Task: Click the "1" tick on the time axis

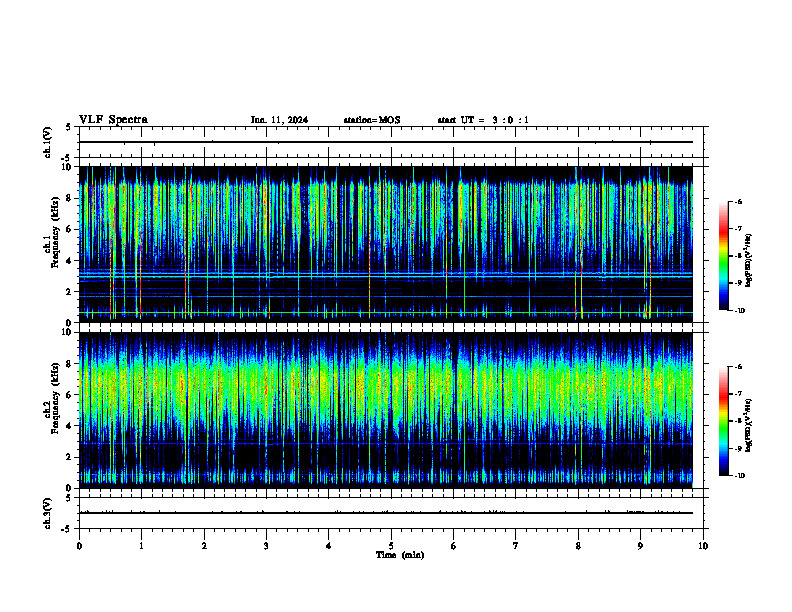Action: click(x=141, y=546)
